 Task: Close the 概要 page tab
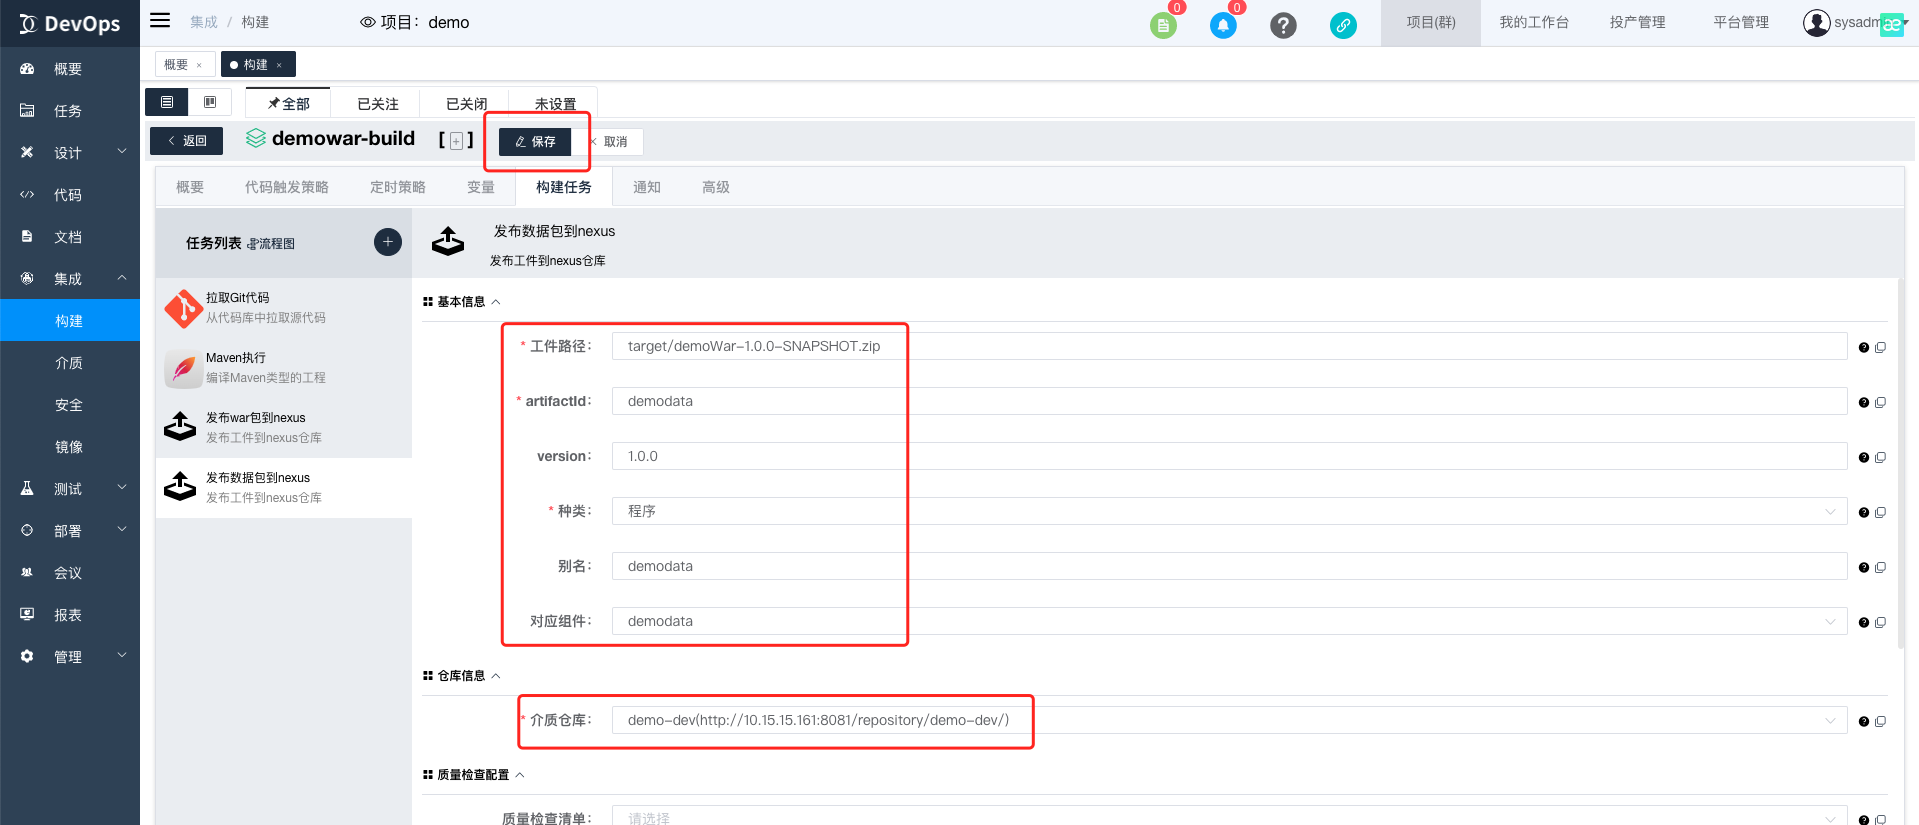coord(199,65)
